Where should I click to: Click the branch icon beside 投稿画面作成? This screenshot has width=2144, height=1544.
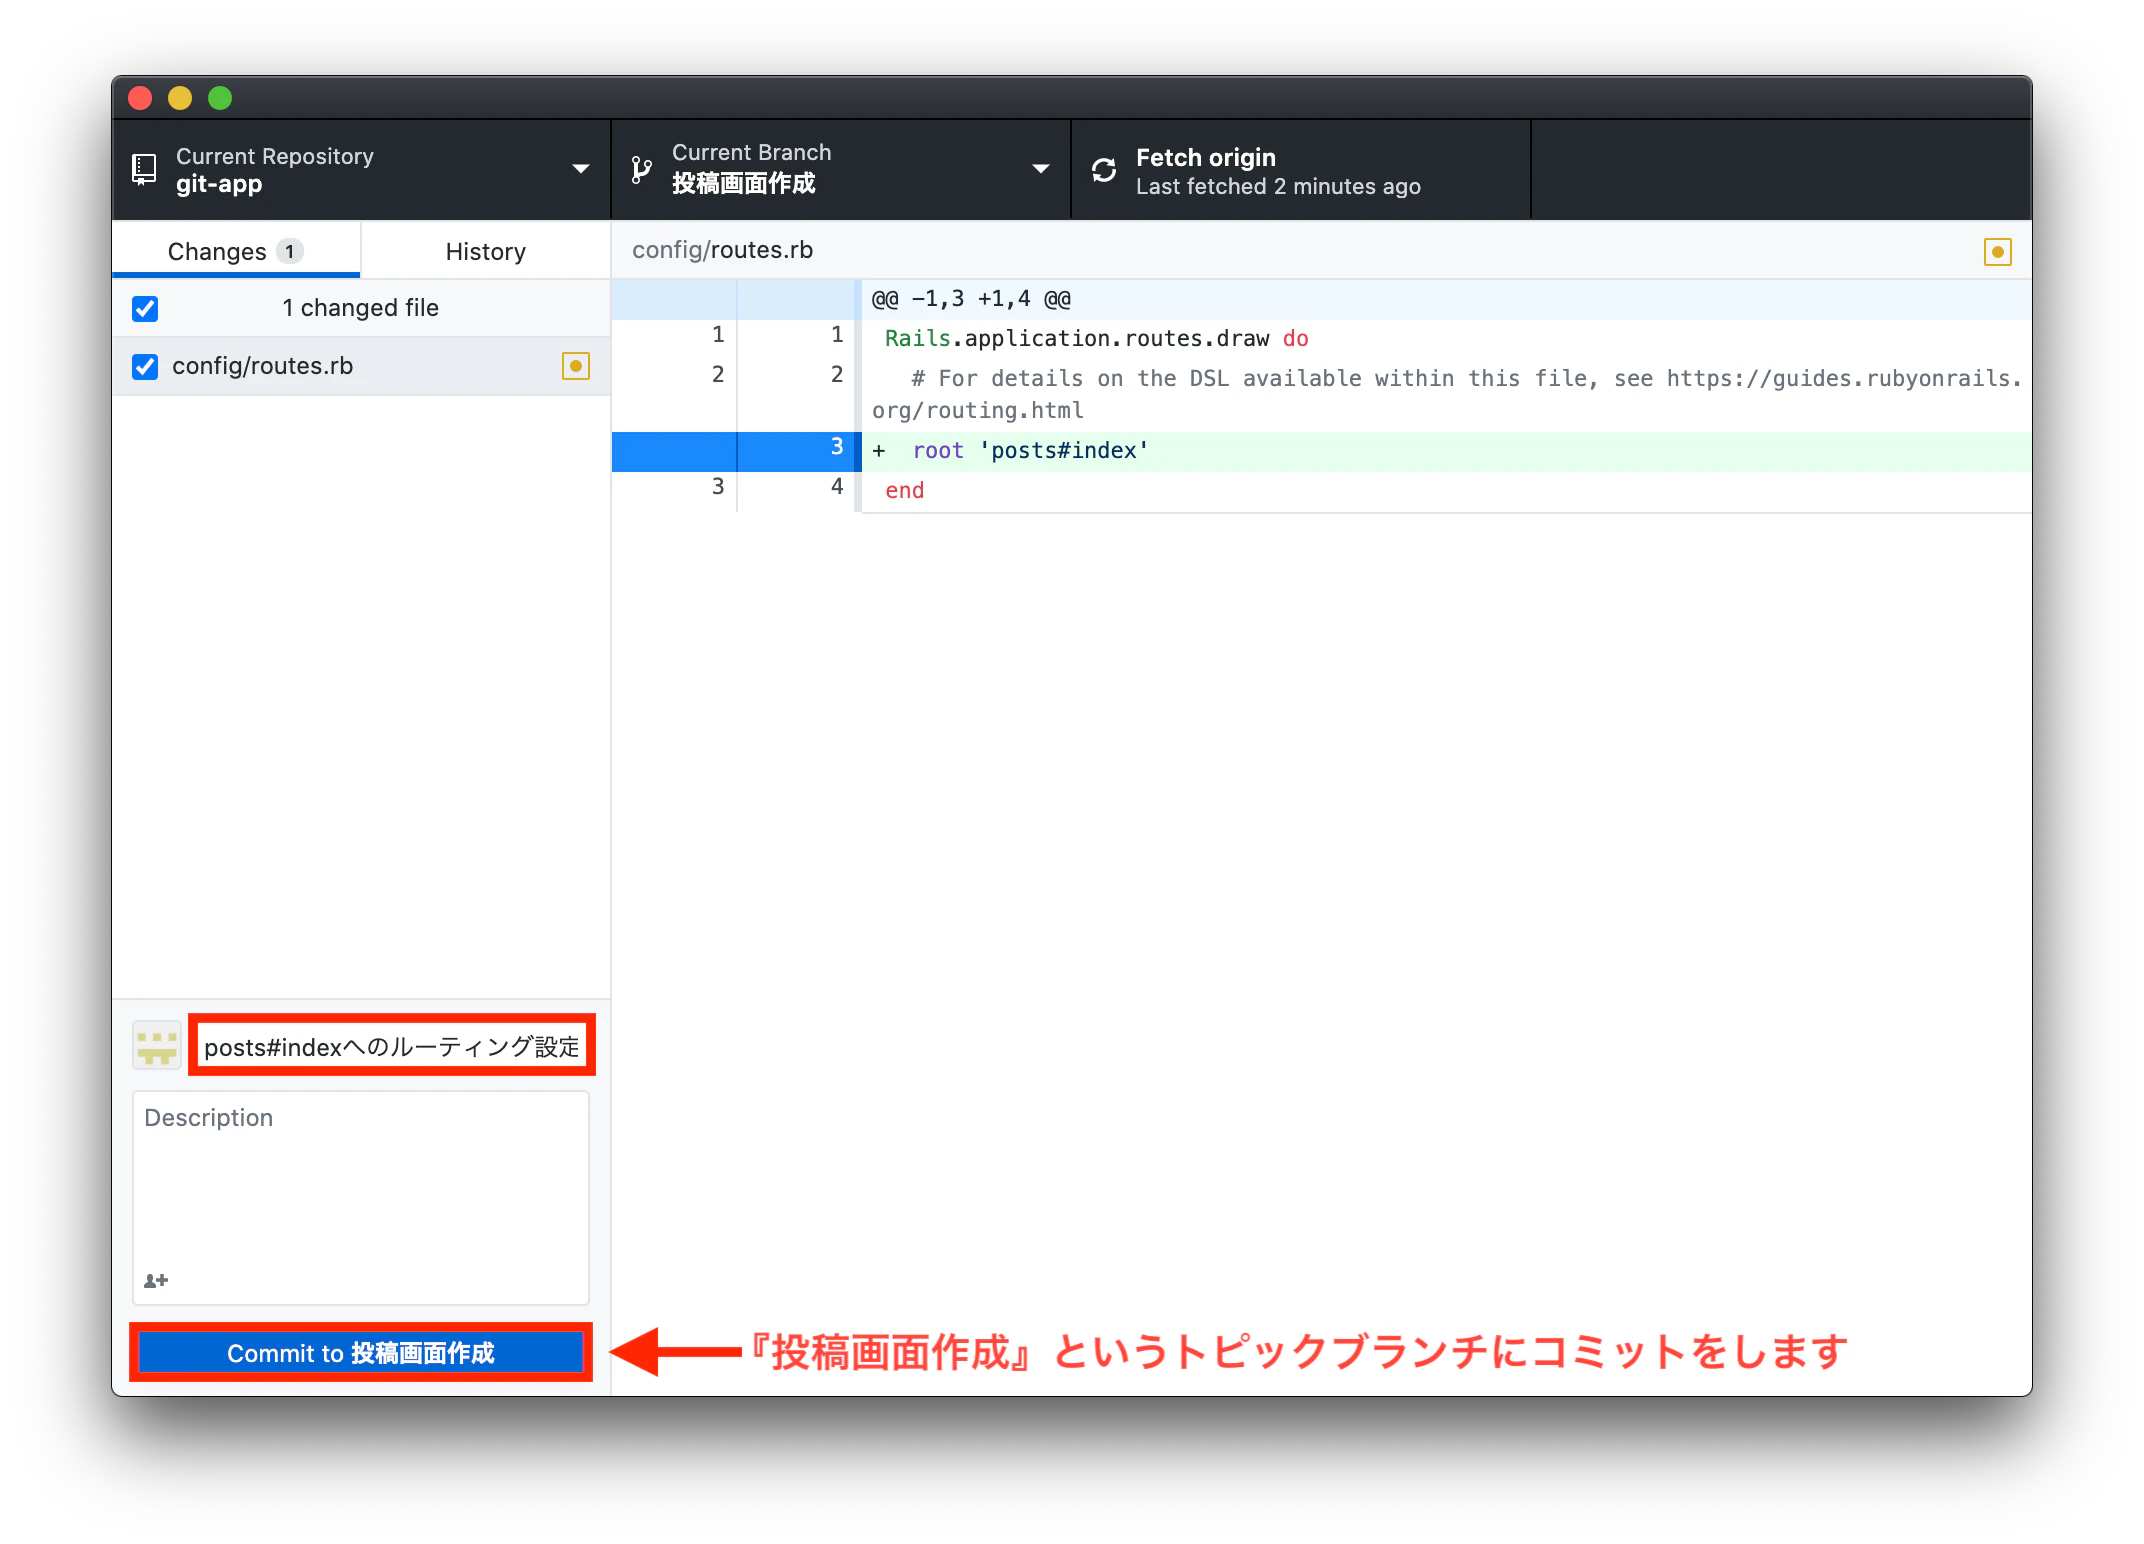[641, 168]
